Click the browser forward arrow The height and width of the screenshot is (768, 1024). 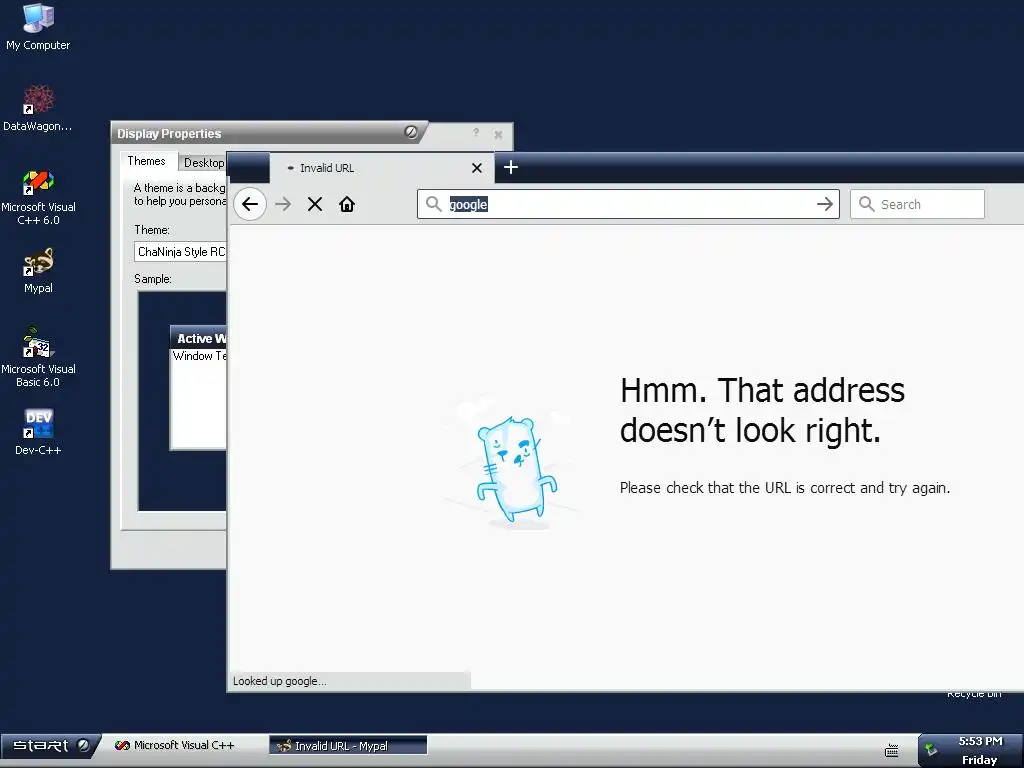click(x=283, y=204)
